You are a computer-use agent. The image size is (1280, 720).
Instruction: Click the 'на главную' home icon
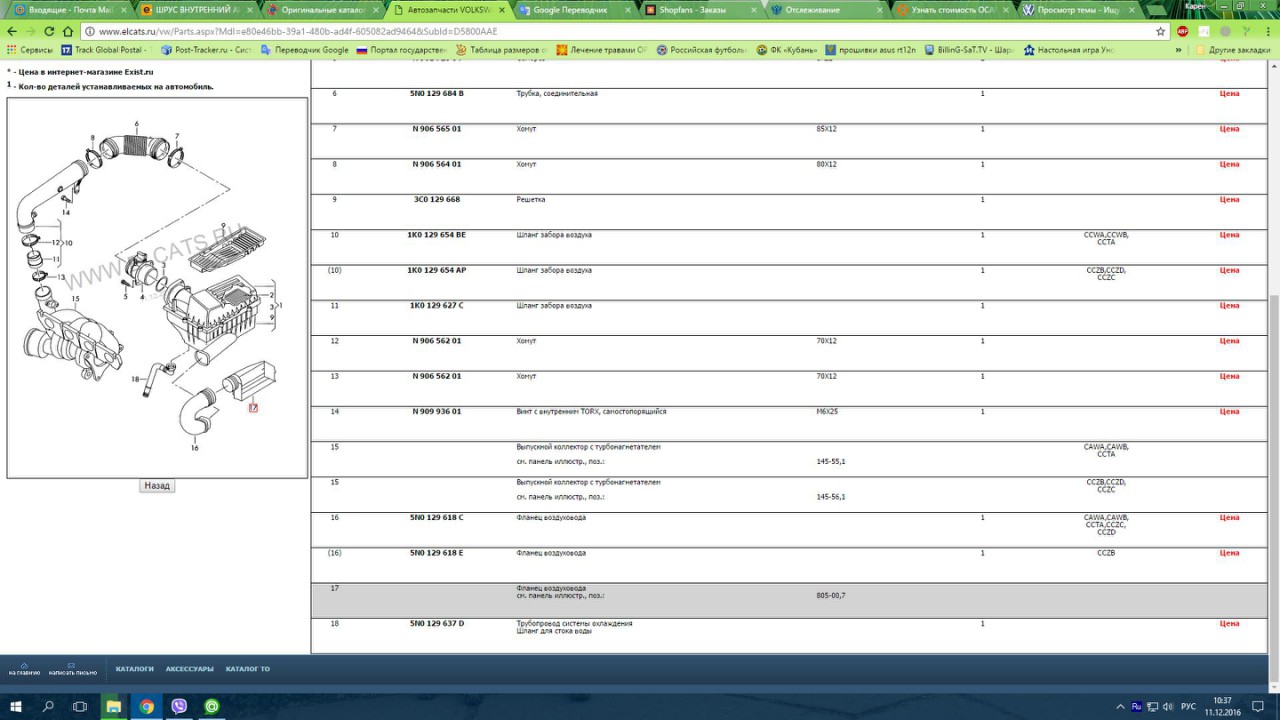24,669
